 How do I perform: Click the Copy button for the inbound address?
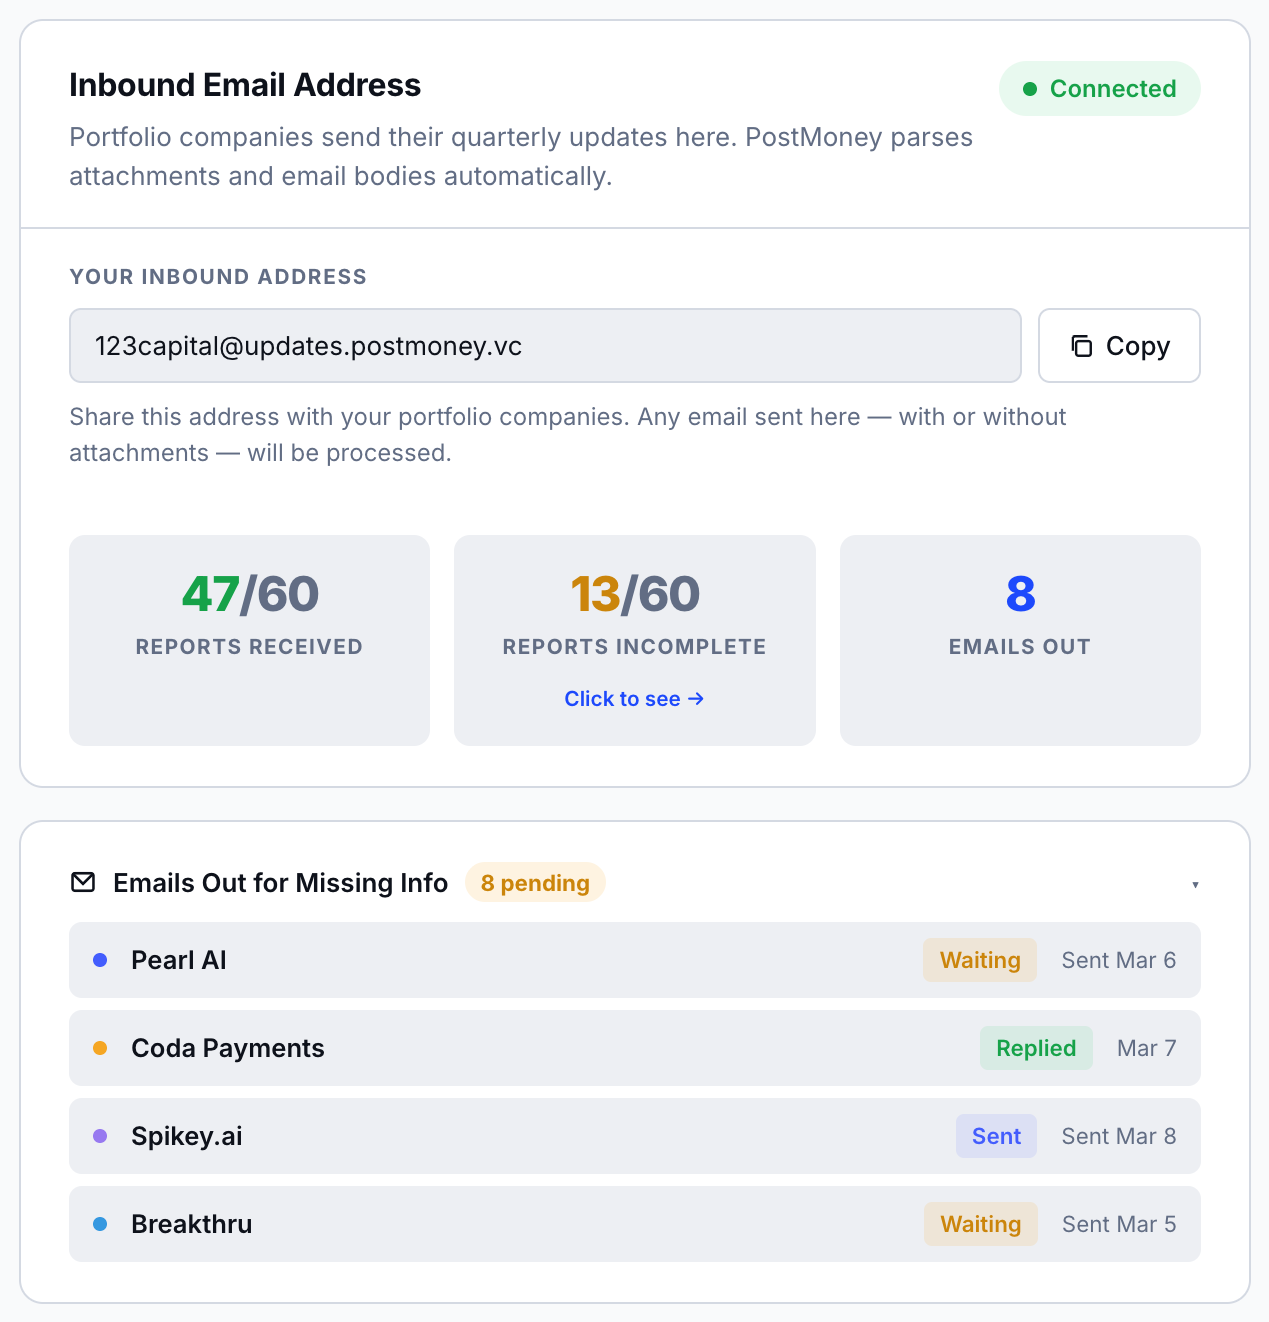pyautogui.click(x=1119, y=346)
